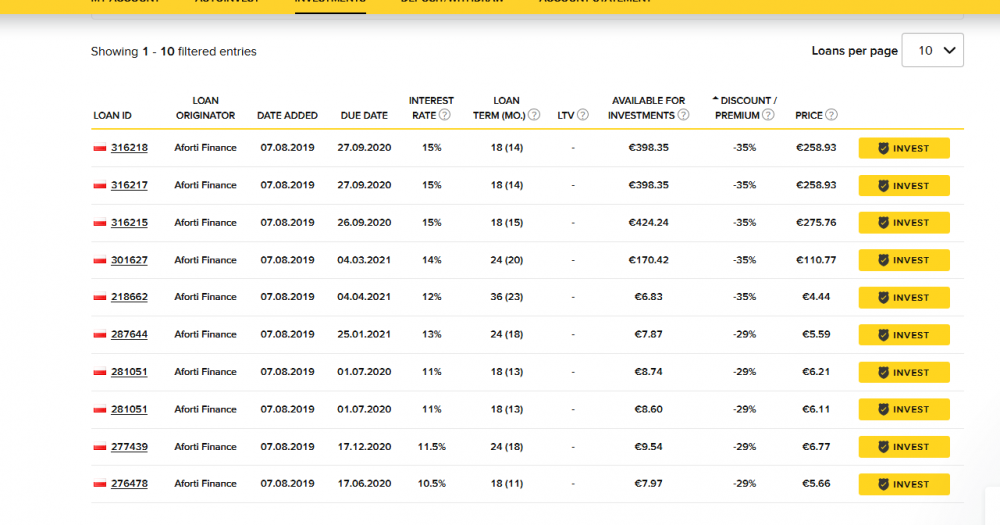
Task: Invest in loan 218662
Action: point(903,297)
